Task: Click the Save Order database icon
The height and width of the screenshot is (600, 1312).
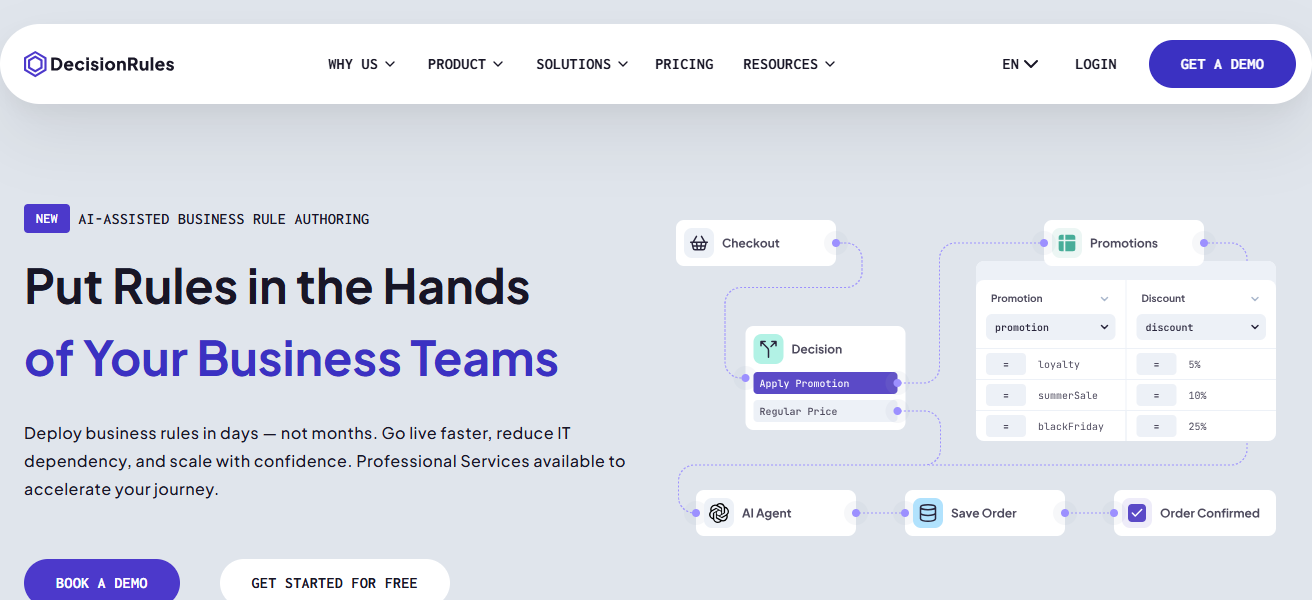Action: click(927, 513)
